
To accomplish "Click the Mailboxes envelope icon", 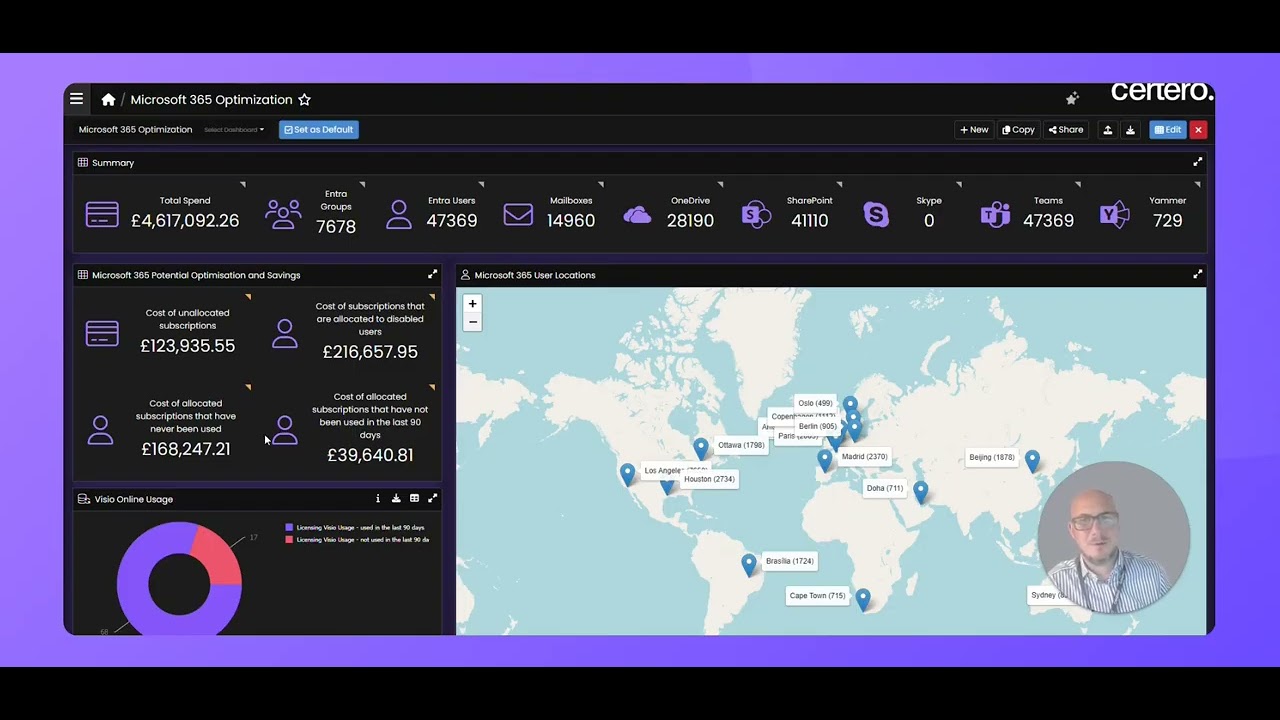I will (518, 214).
